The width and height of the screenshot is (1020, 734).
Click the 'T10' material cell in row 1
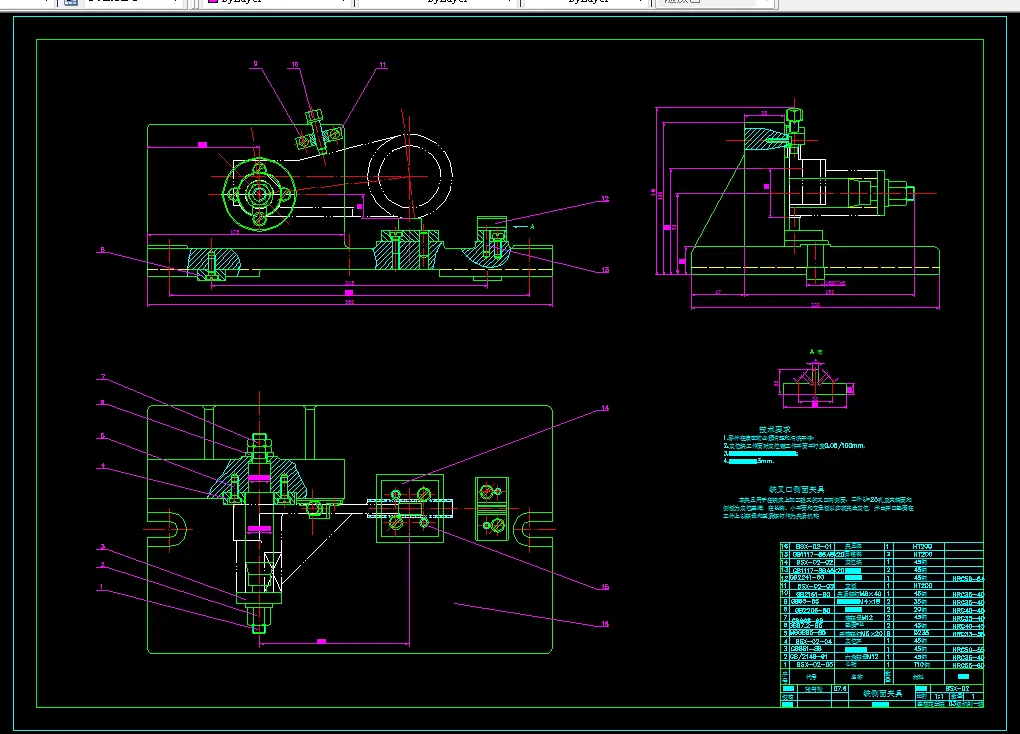[x=921, y=665]
